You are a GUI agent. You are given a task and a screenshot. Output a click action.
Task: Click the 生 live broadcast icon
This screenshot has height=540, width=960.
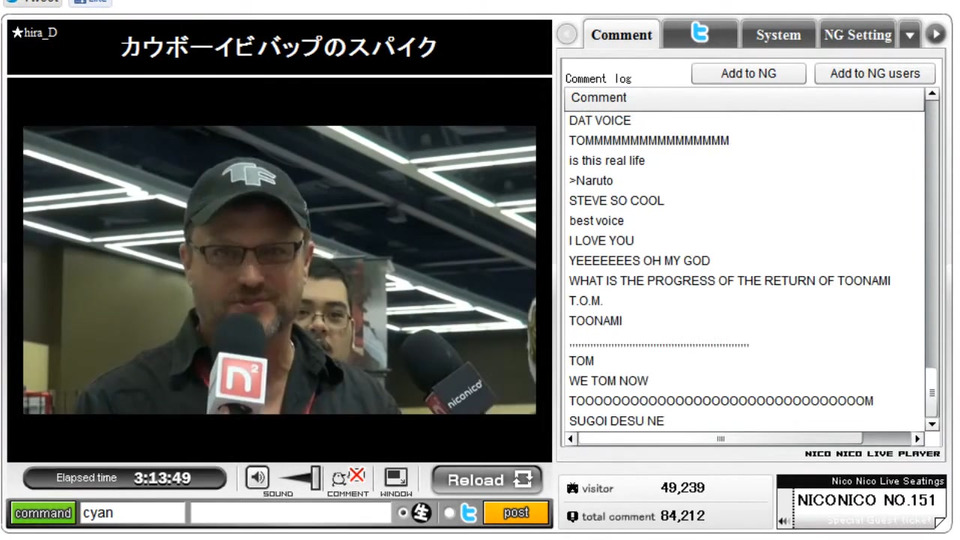click(x=421, y=513)
